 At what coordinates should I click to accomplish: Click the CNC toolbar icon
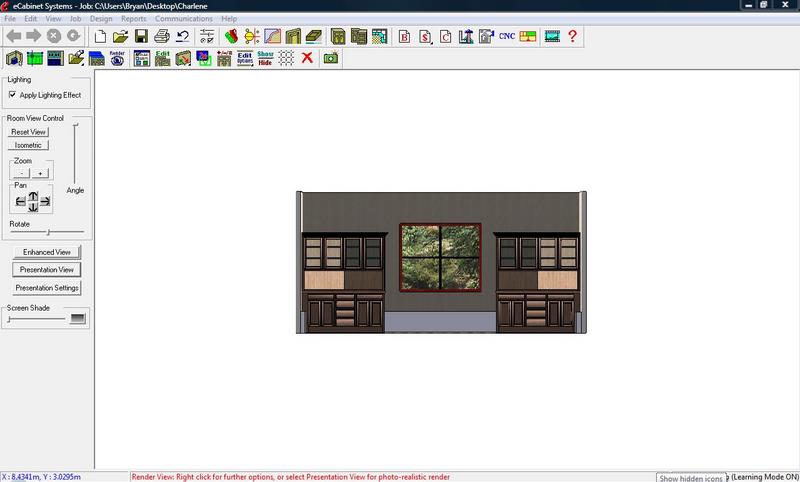[507, 36]
